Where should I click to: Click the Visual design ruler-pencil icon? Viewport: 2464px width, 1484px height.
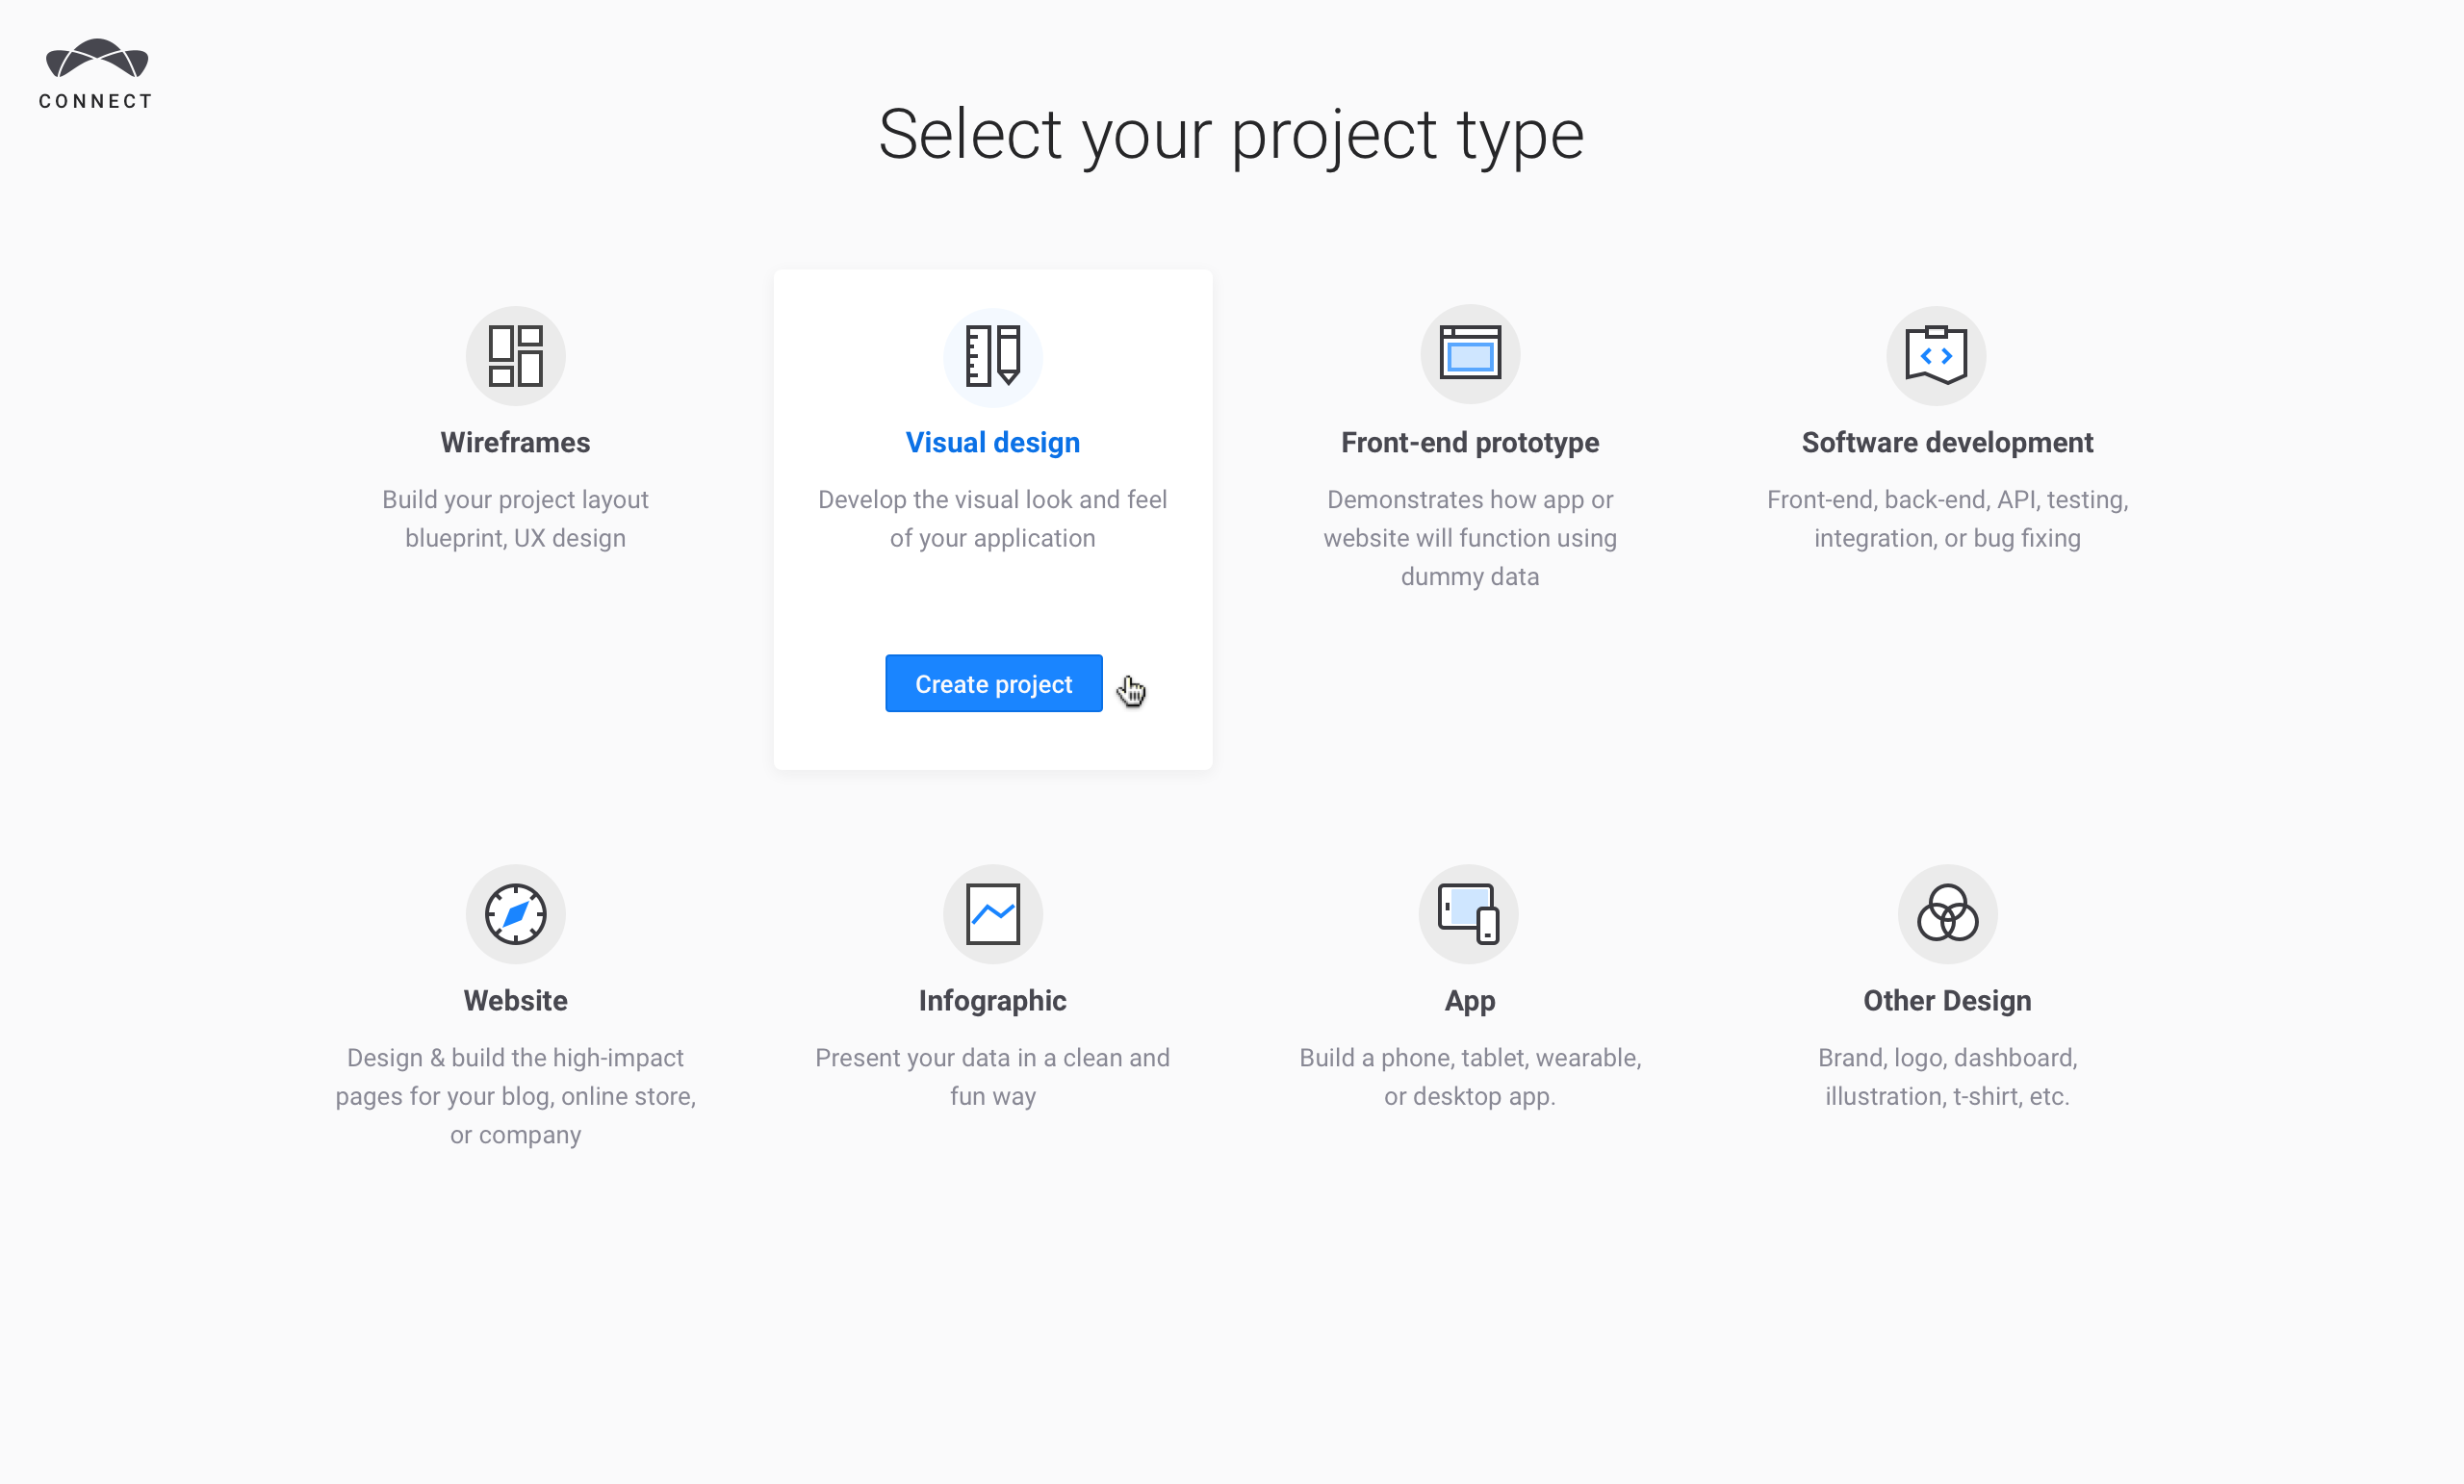pyautogui.click(x=992, y=356)
